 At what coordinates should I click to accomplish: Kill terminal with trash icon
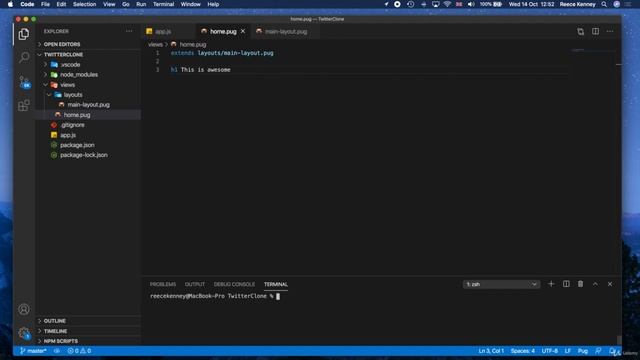580,284
